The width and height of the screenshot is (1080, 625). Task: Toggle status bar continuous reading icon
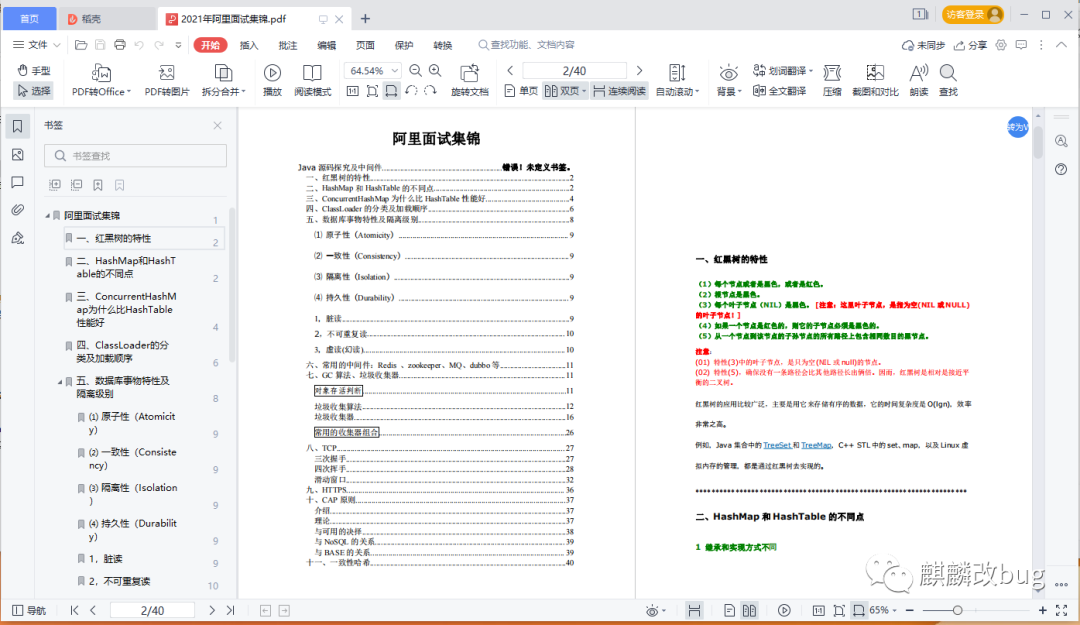(694, 611)
